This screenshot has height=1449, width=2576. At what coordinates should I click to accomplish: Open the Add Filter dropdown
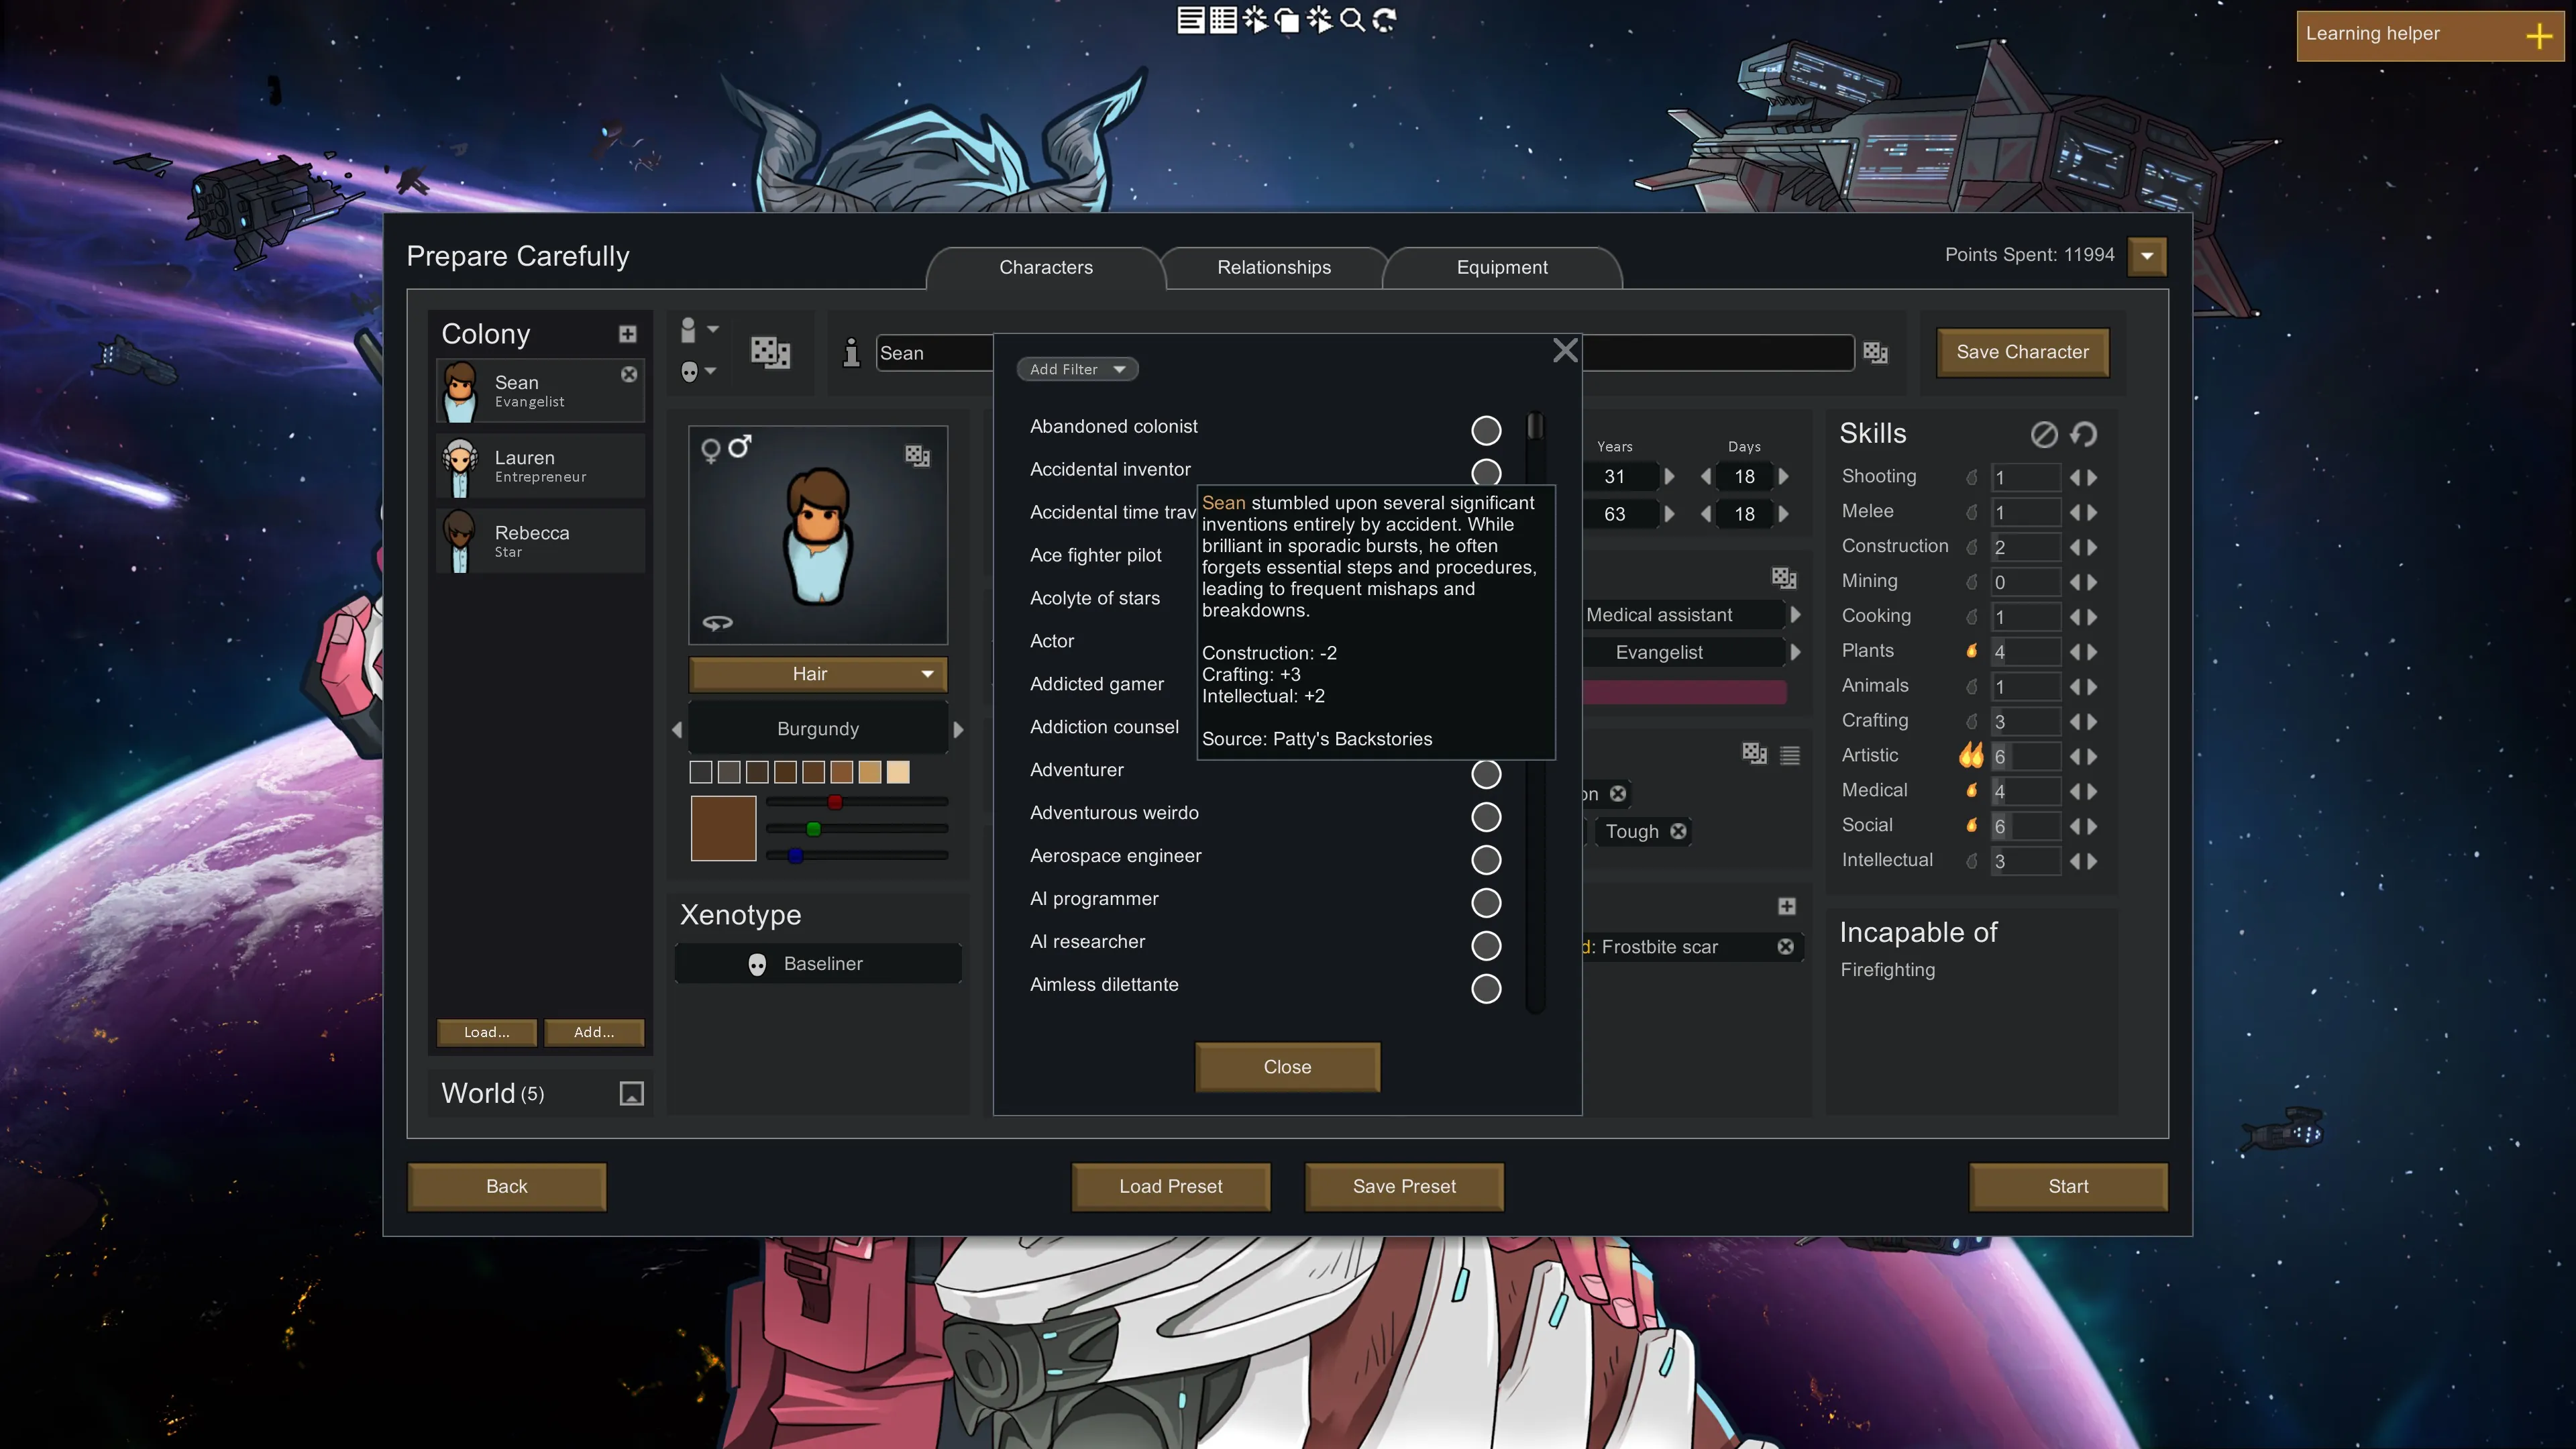[1077, 369]
